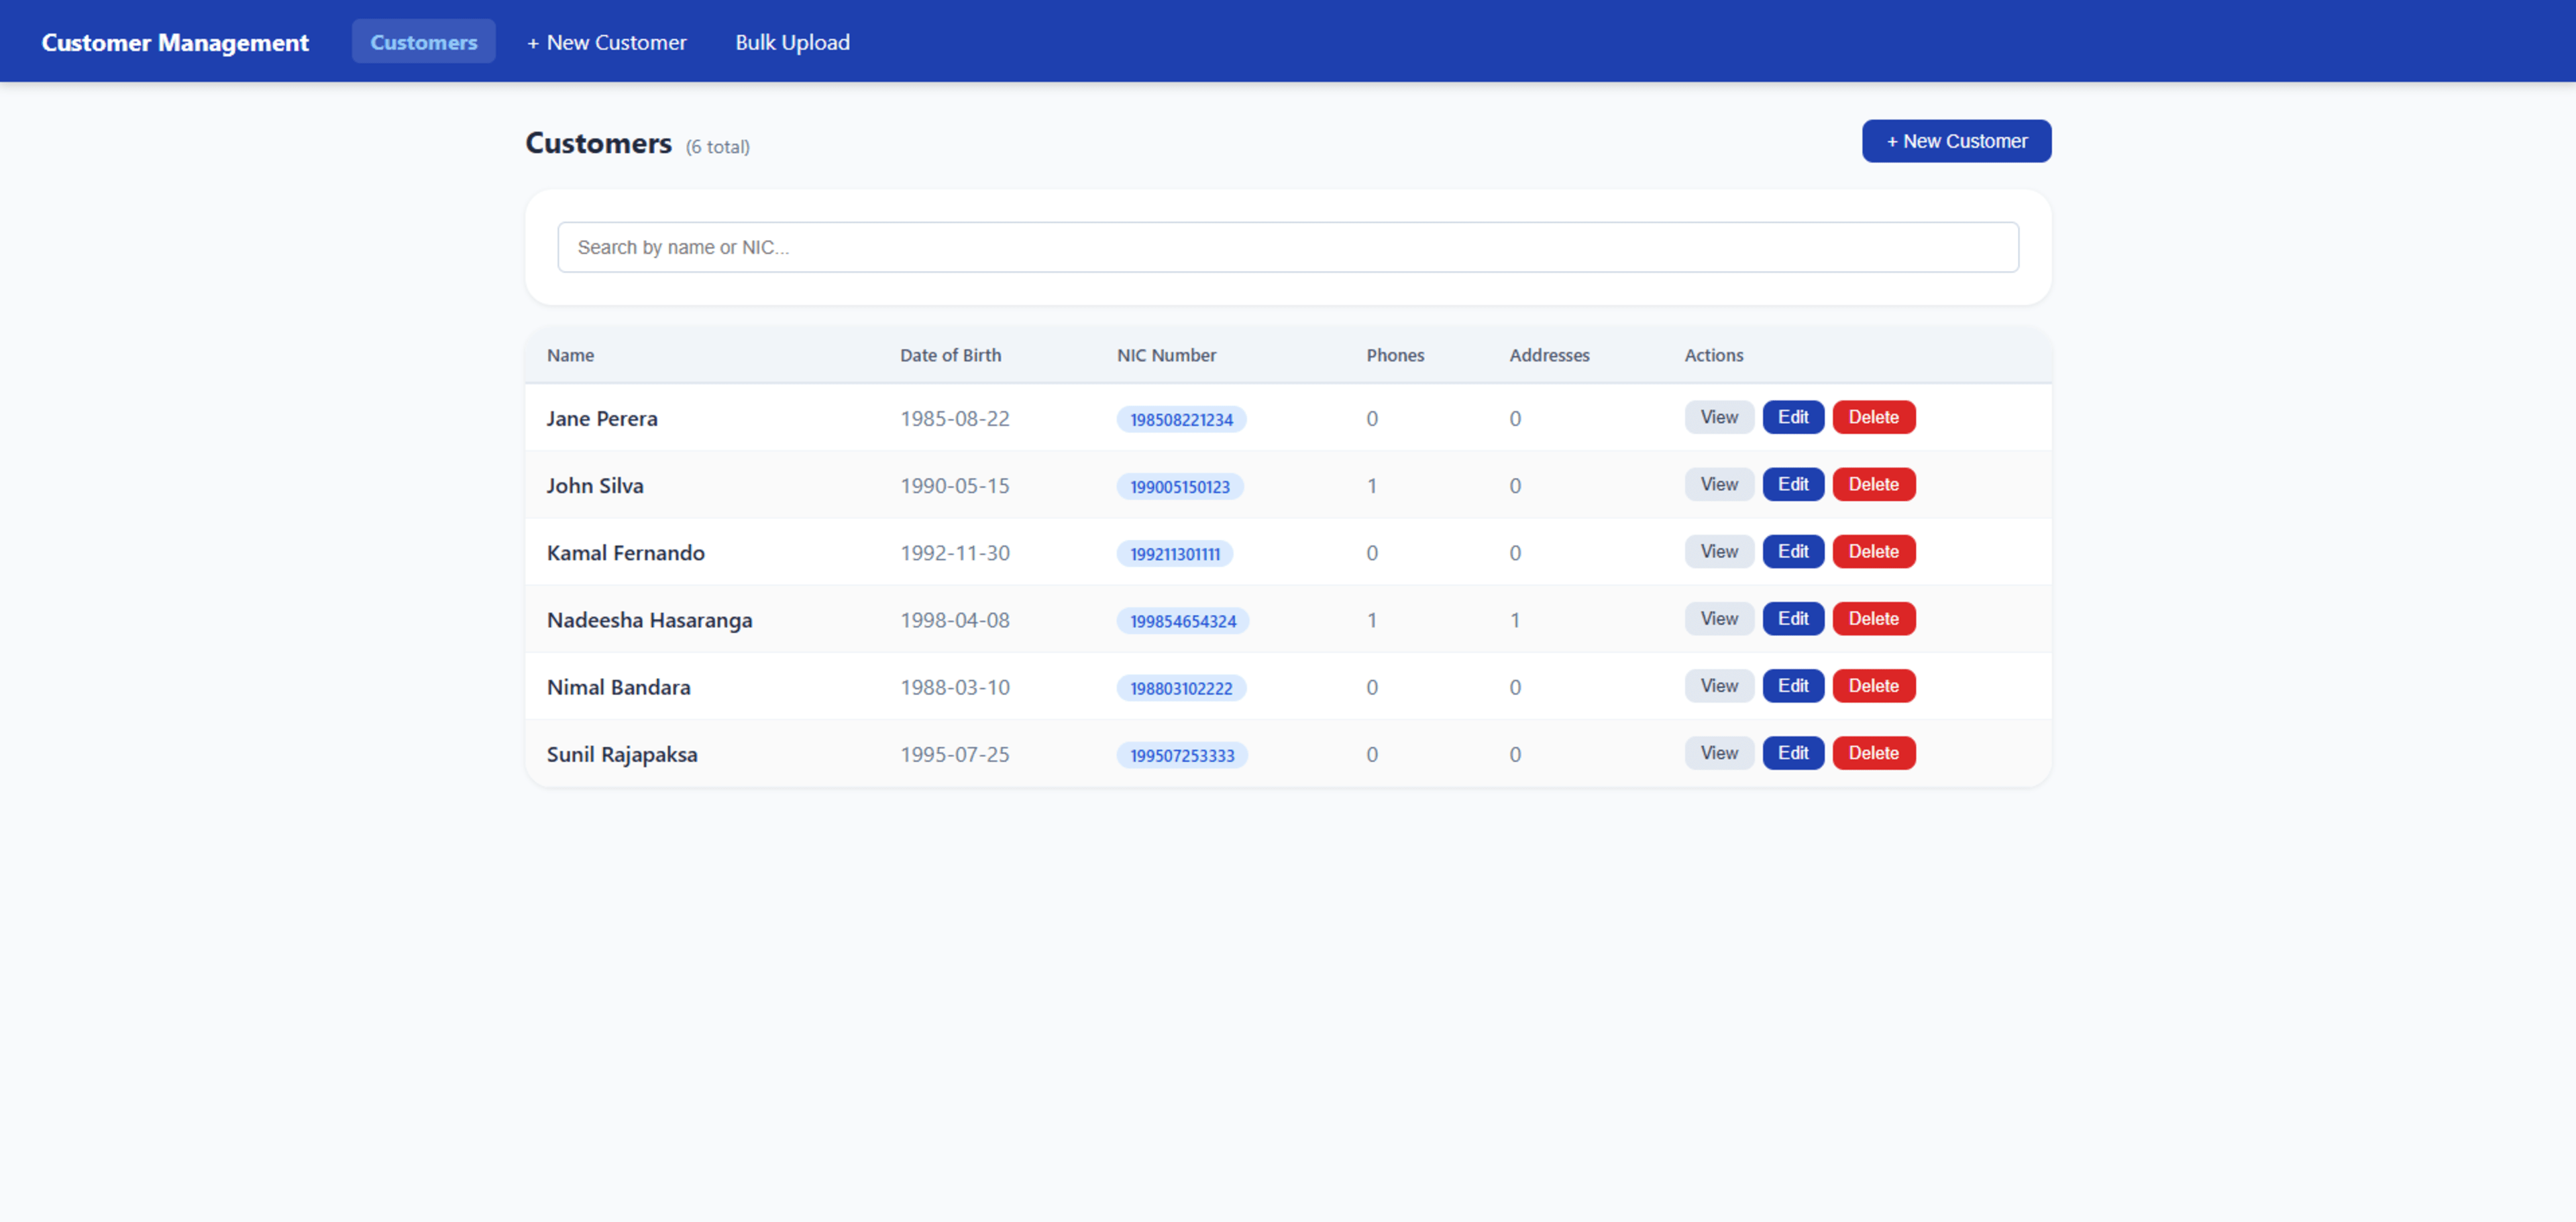Image resolution: width=2576 pixels, height=1222 pixels.
Task: Go to Bulk Upload page
Action: pyautogui.click(x=792, y=42)
